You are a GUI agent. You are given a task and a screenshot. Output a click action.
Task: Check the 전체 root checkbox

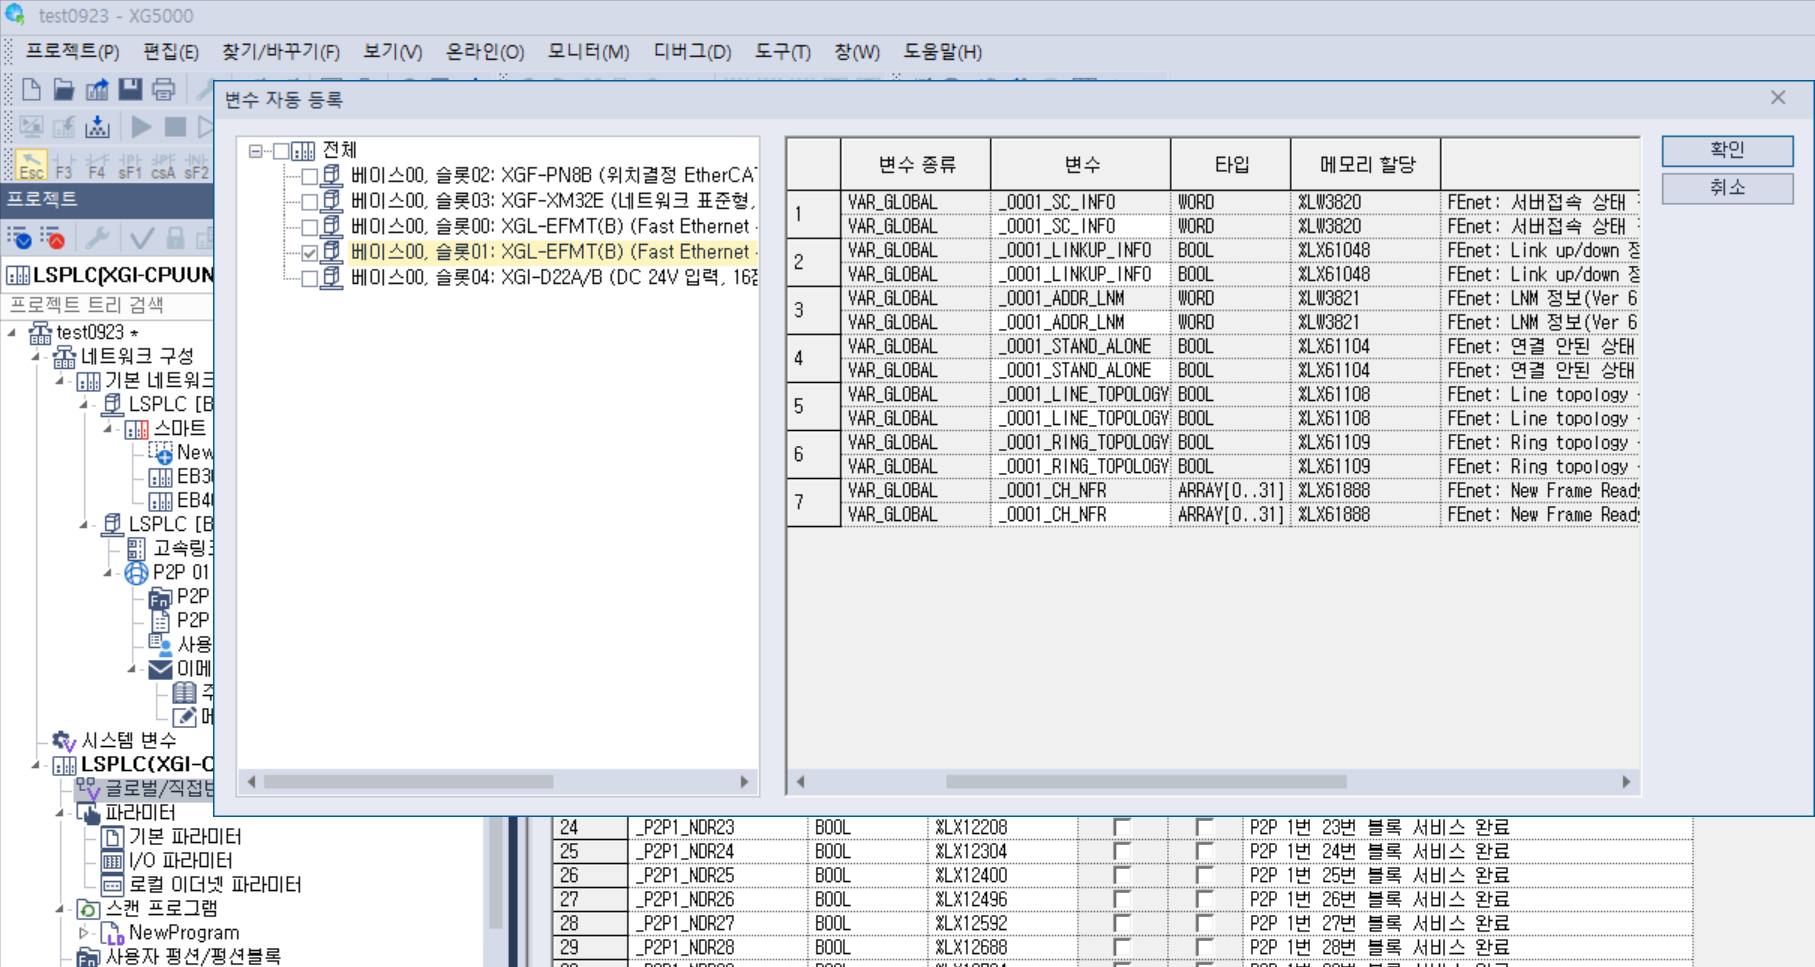[280, 150]
